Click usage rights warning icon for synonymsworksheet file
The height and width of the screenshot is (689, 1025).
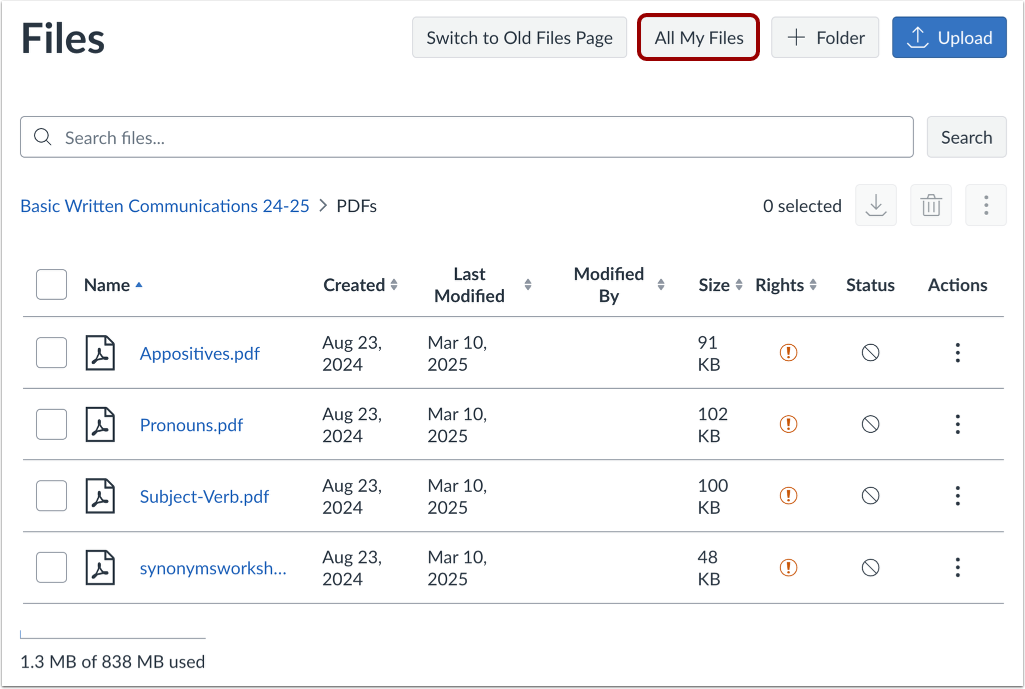[x=788, y=568]
